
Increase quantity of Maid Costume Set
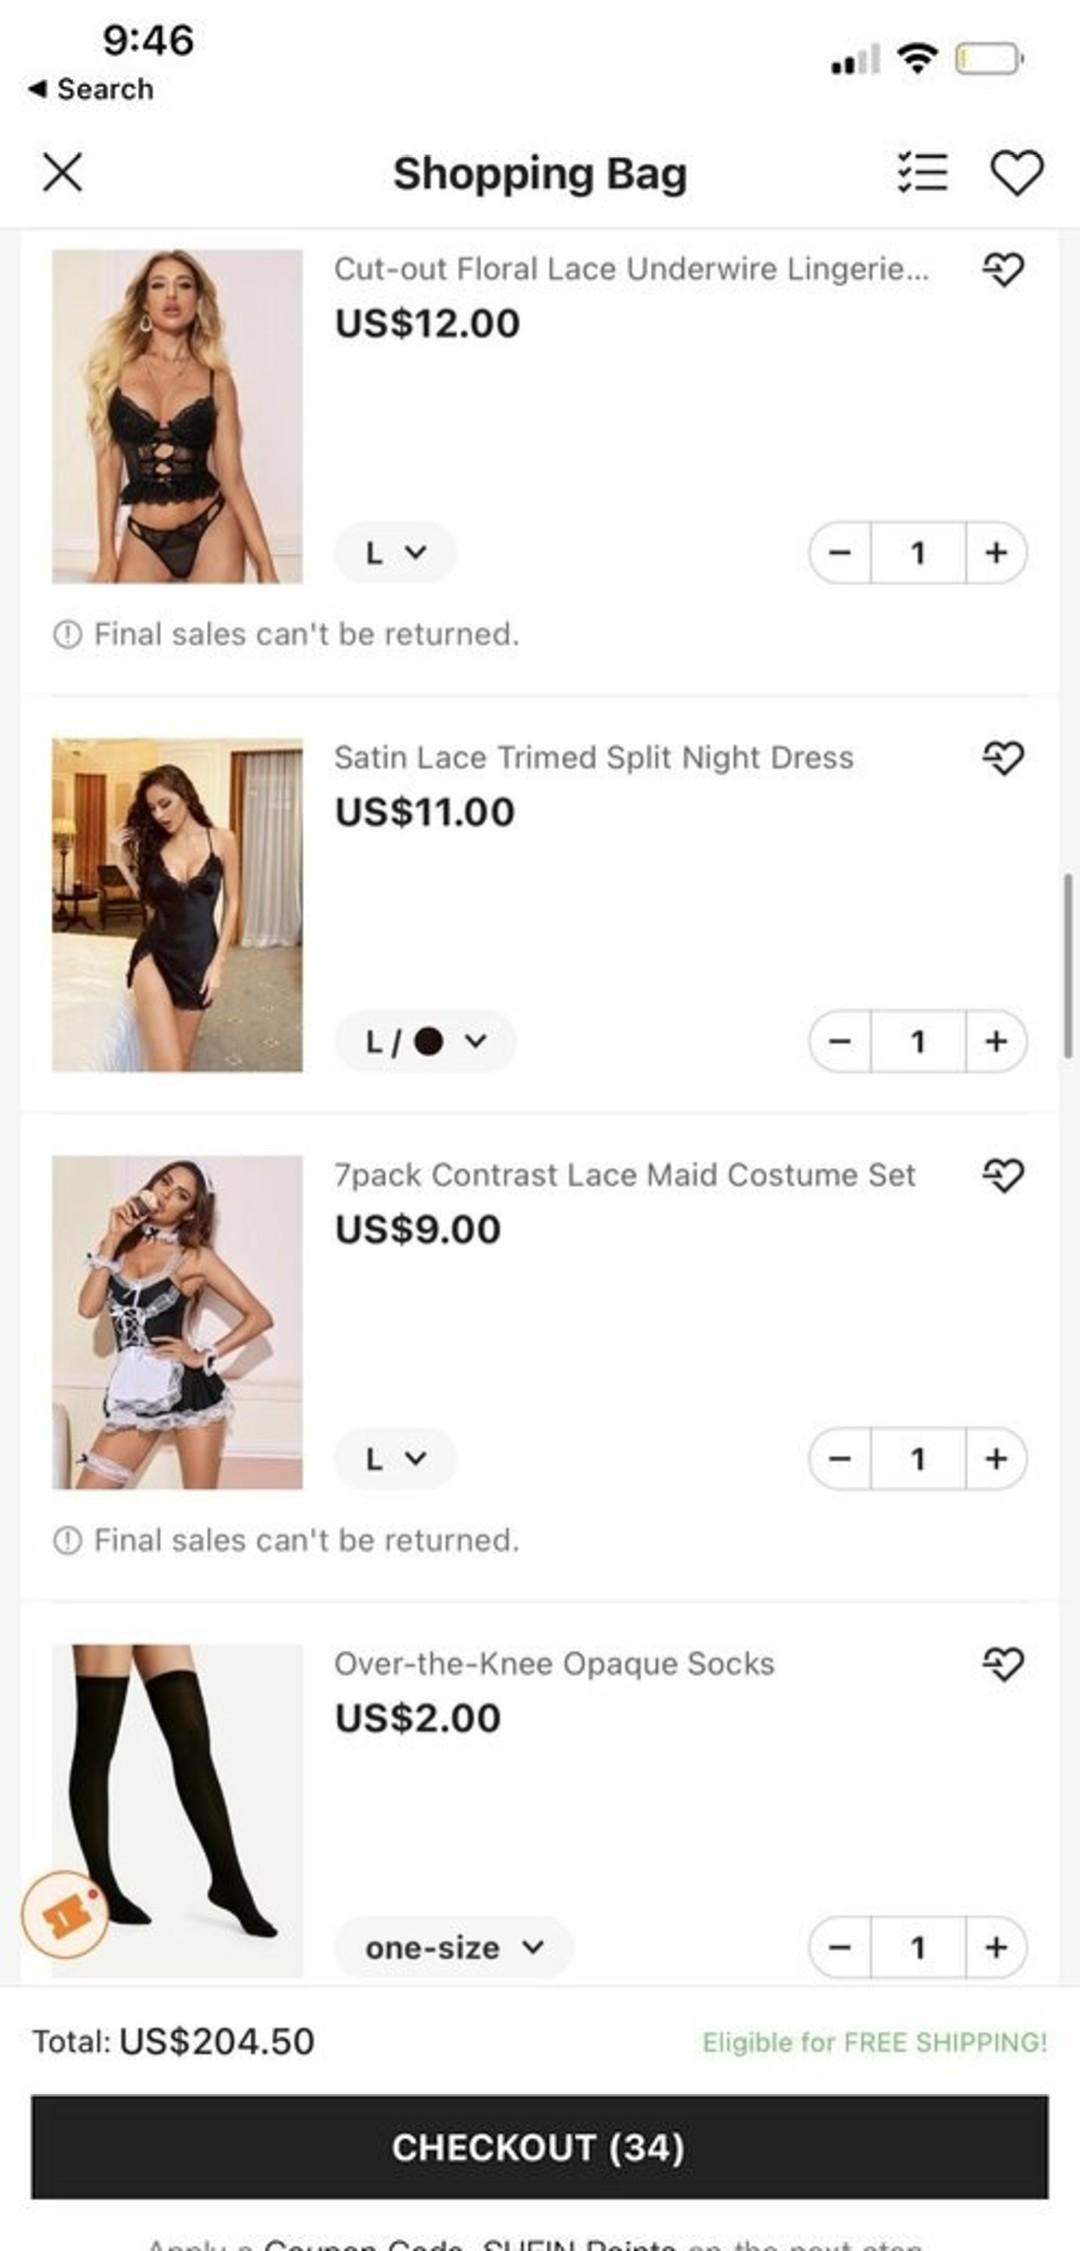(x=996, y=1458)
